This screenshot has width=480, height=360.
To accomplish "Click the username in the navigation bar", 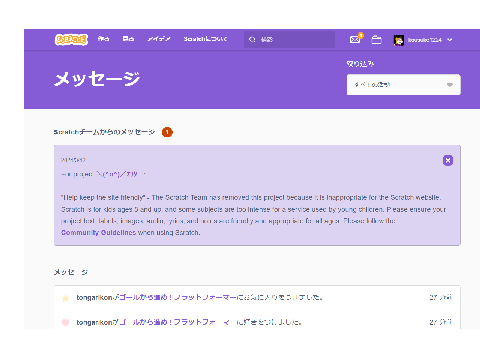I will [x=425, y=40].
